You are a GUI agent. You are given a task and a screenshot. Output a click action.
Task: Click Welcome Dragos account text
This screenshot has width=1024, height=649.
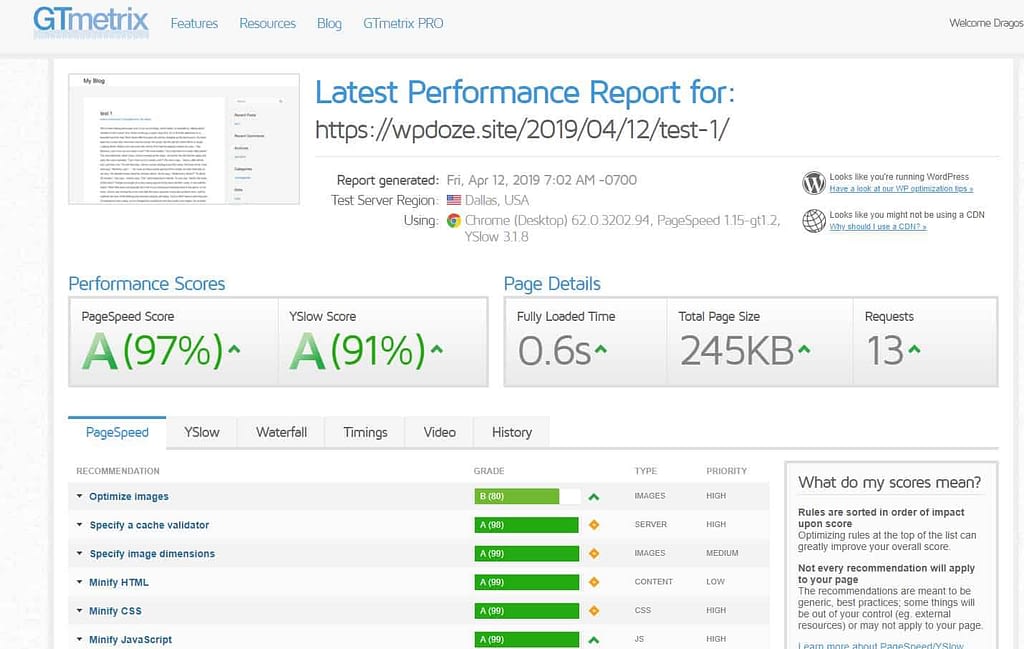(986, 23)
